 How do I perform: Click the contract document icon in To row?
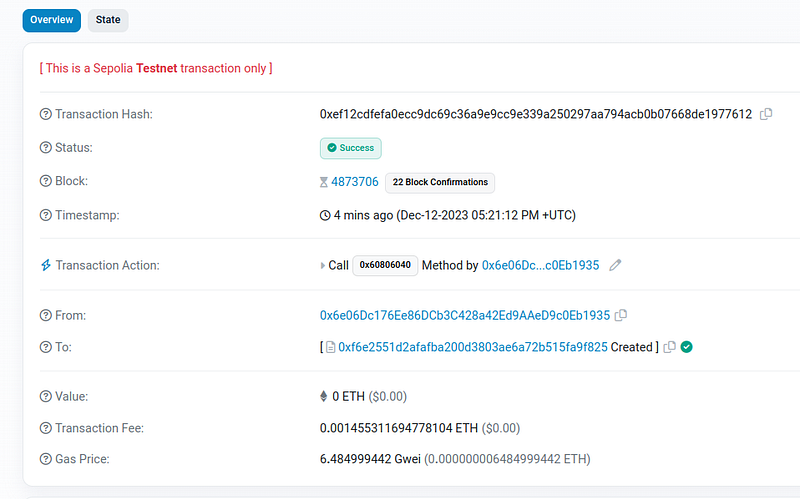[331, 347]
